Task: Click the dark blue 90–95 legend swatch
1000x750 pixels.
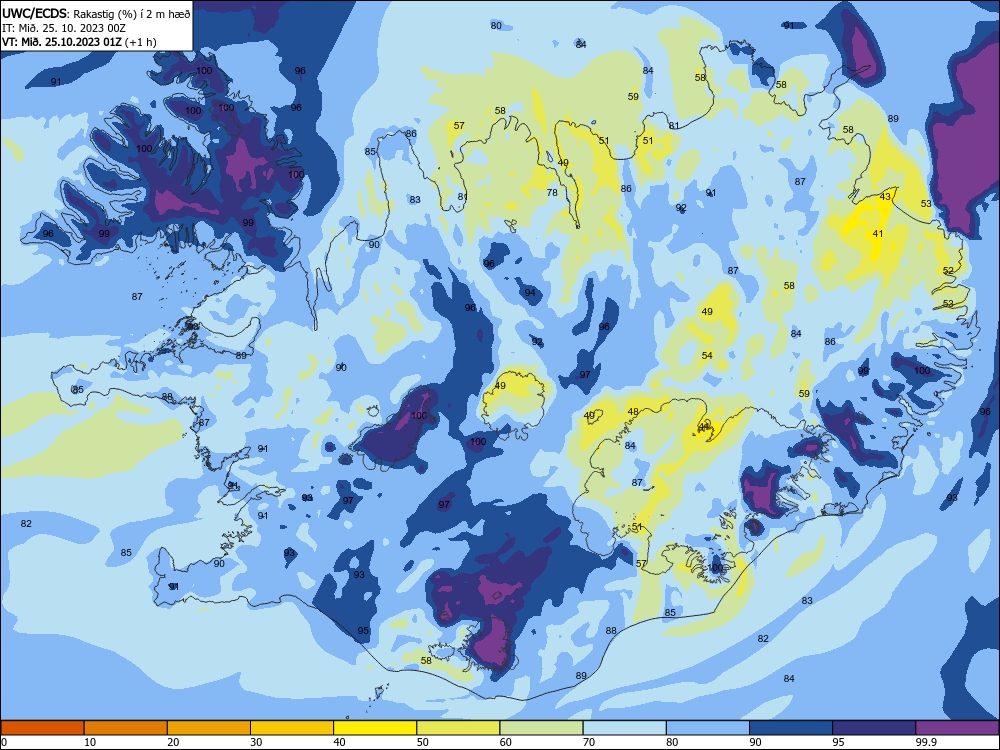Action: [791, 728]
